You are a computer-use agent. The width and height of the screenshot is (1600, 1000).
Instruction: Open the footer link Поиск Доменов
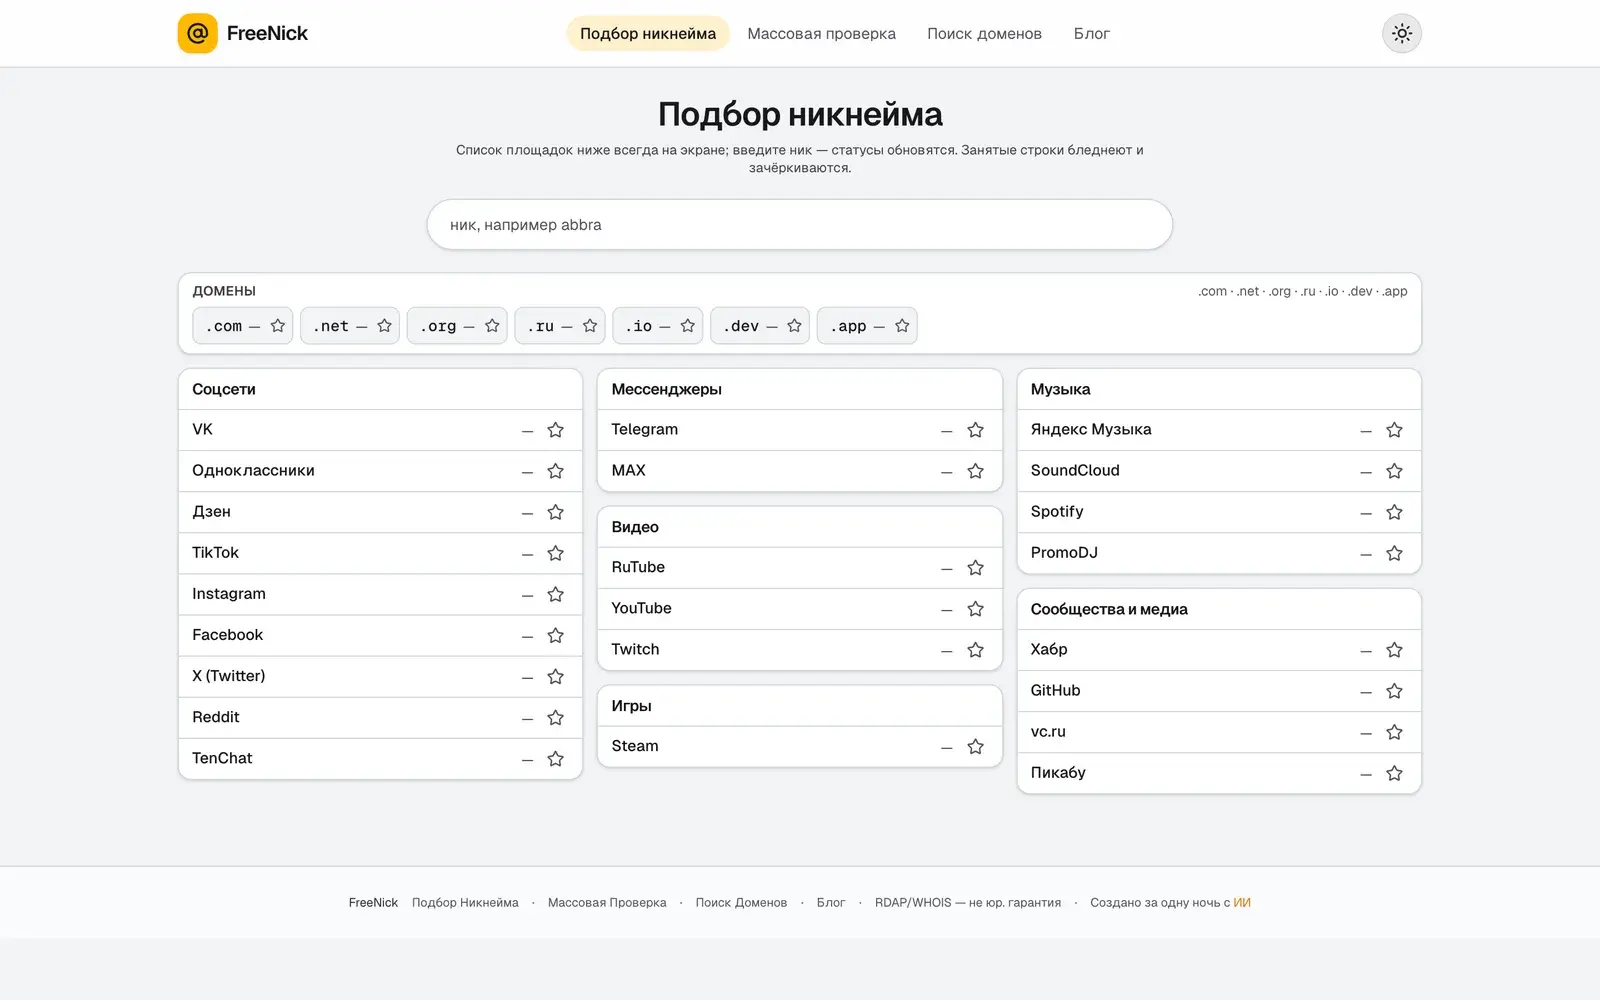pyautogui.click(x=741, y=902)
